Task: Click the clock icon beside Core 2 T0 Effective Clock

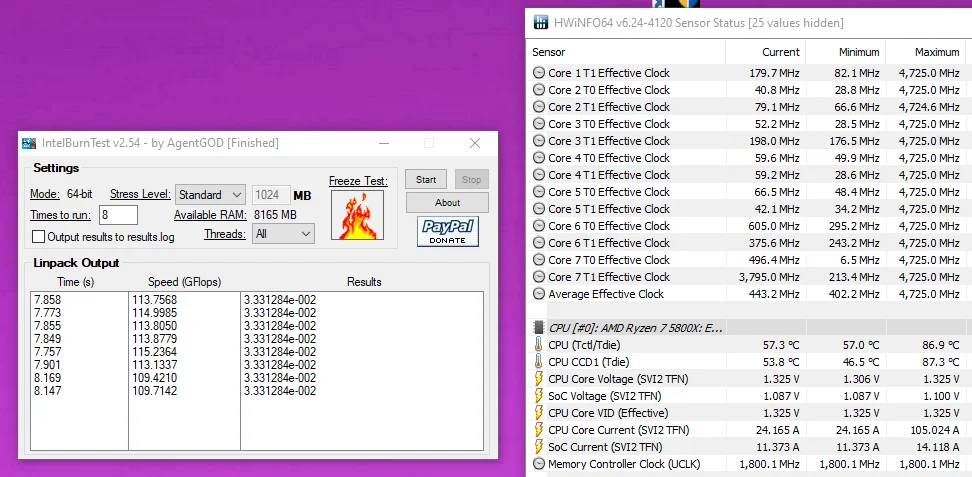Action: (x=539, y=90)
